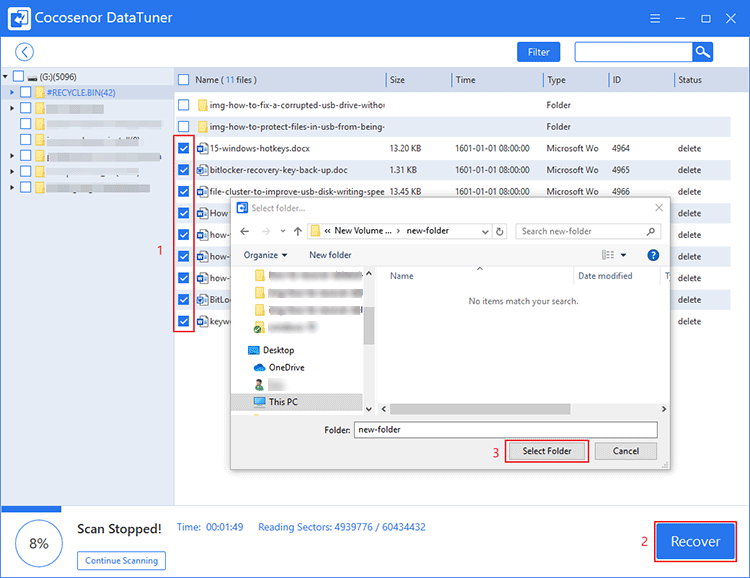The image size is (750, 578).
Task: Open recent locations dropdown arrow in dialog
Action: (x=283, y=232)
